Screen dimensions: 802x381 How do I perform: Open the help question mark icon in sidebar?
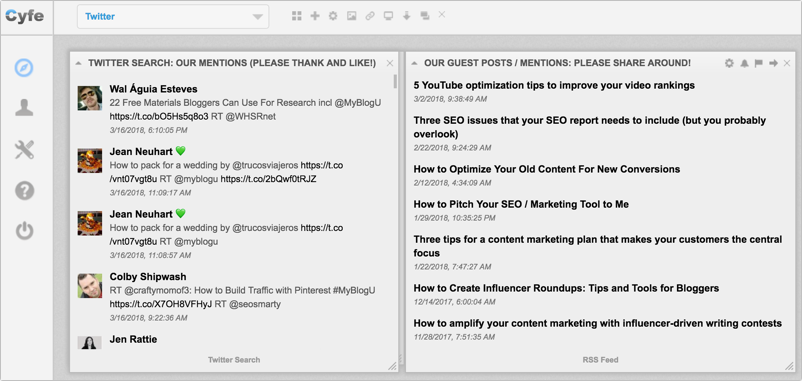click(x=24, y=191)
